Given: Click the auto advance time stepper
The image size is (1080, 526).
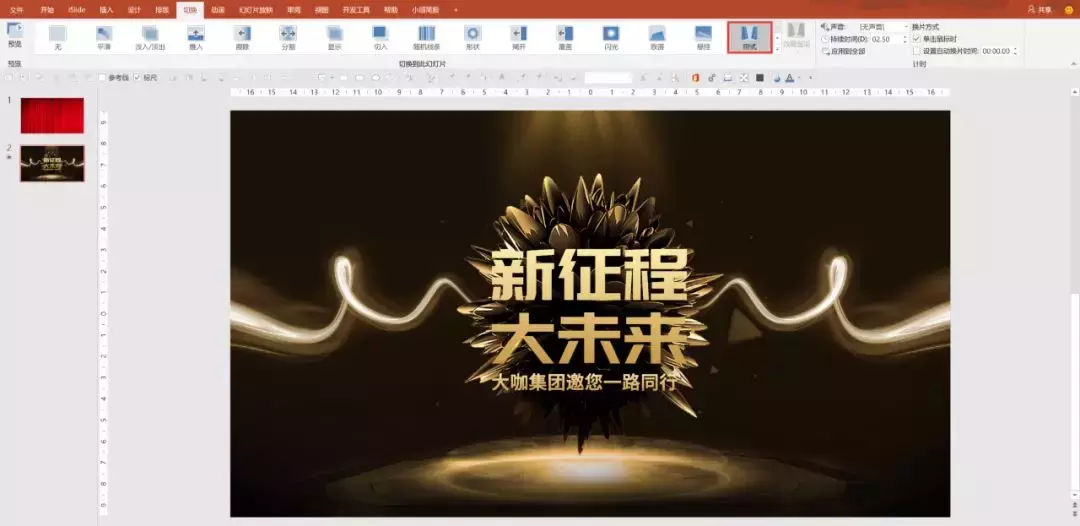Looking at the screenshot, I should pos(1015,51).
